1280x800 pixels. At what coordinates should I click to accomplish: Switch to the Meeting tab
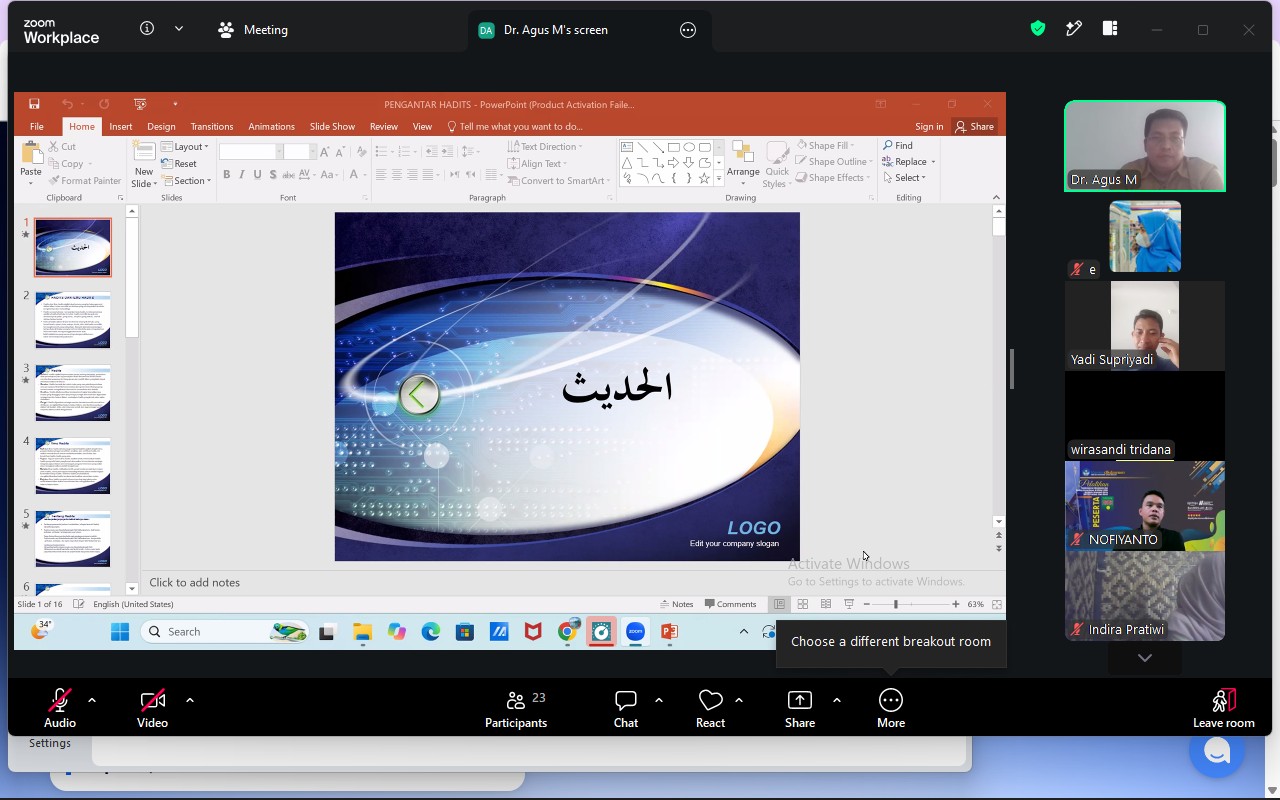[253, 30]
